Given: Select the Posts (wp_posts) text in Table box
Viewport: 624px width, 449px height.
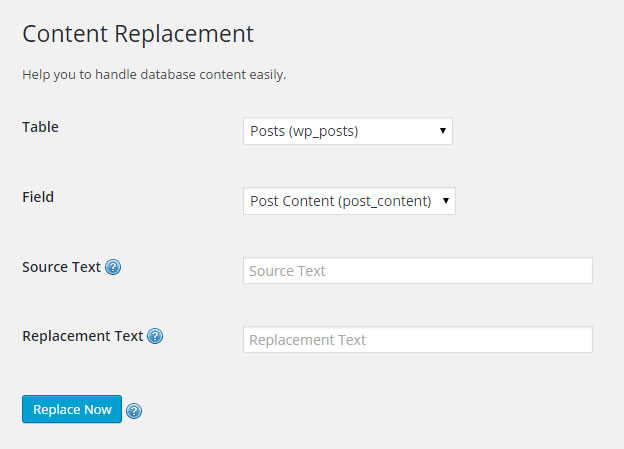Looking at the screenshot, I should click(304, 131).
